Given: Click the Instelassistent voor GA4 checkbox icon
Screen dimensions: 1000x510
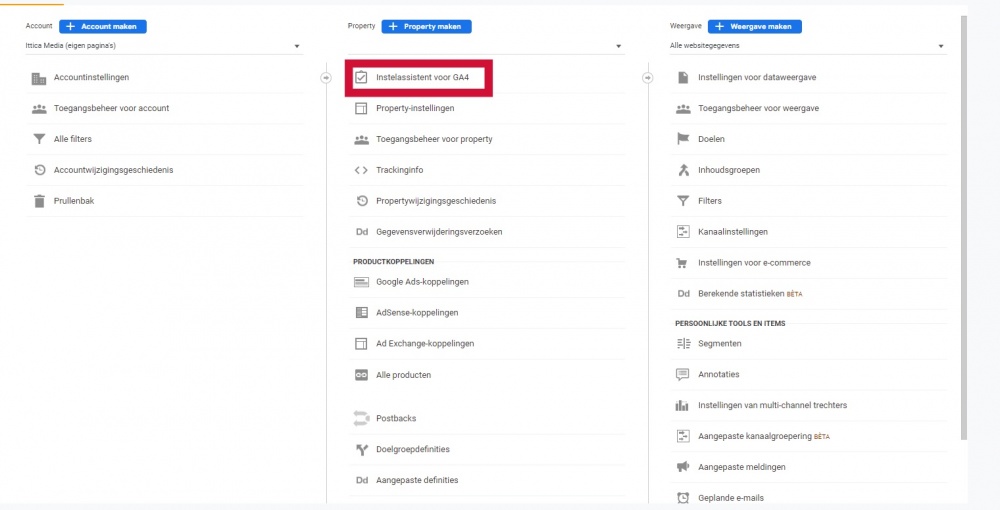Looking at the screenshot, I should 361,78.
